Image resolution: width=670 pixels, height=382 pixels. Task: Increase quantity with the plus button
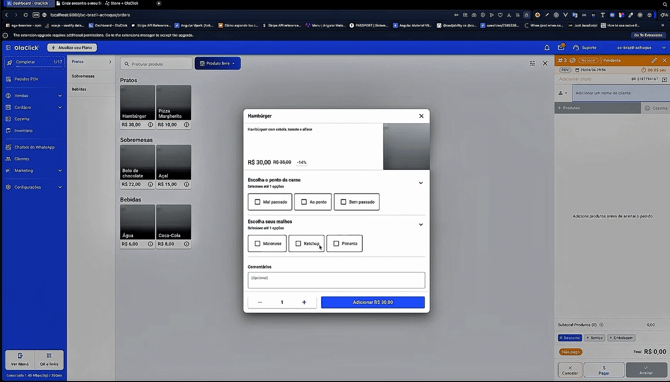304,302
